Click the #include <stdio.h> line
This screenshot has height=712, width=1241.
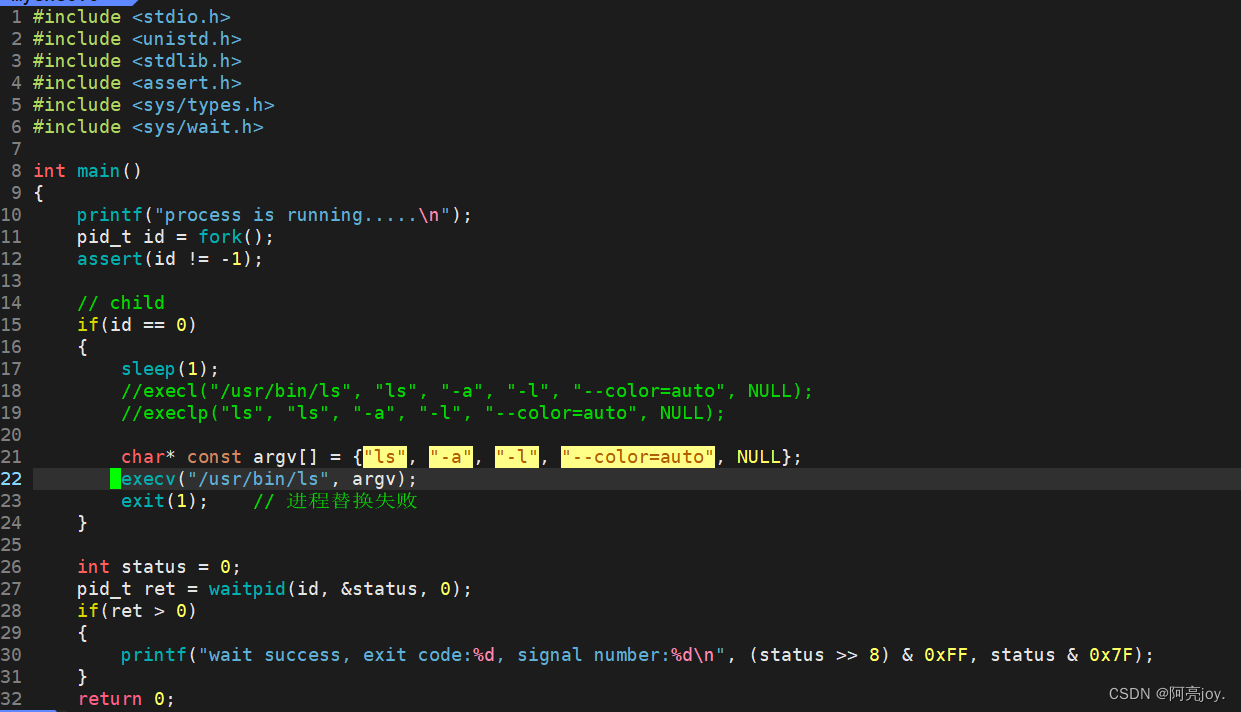[131, 17]
